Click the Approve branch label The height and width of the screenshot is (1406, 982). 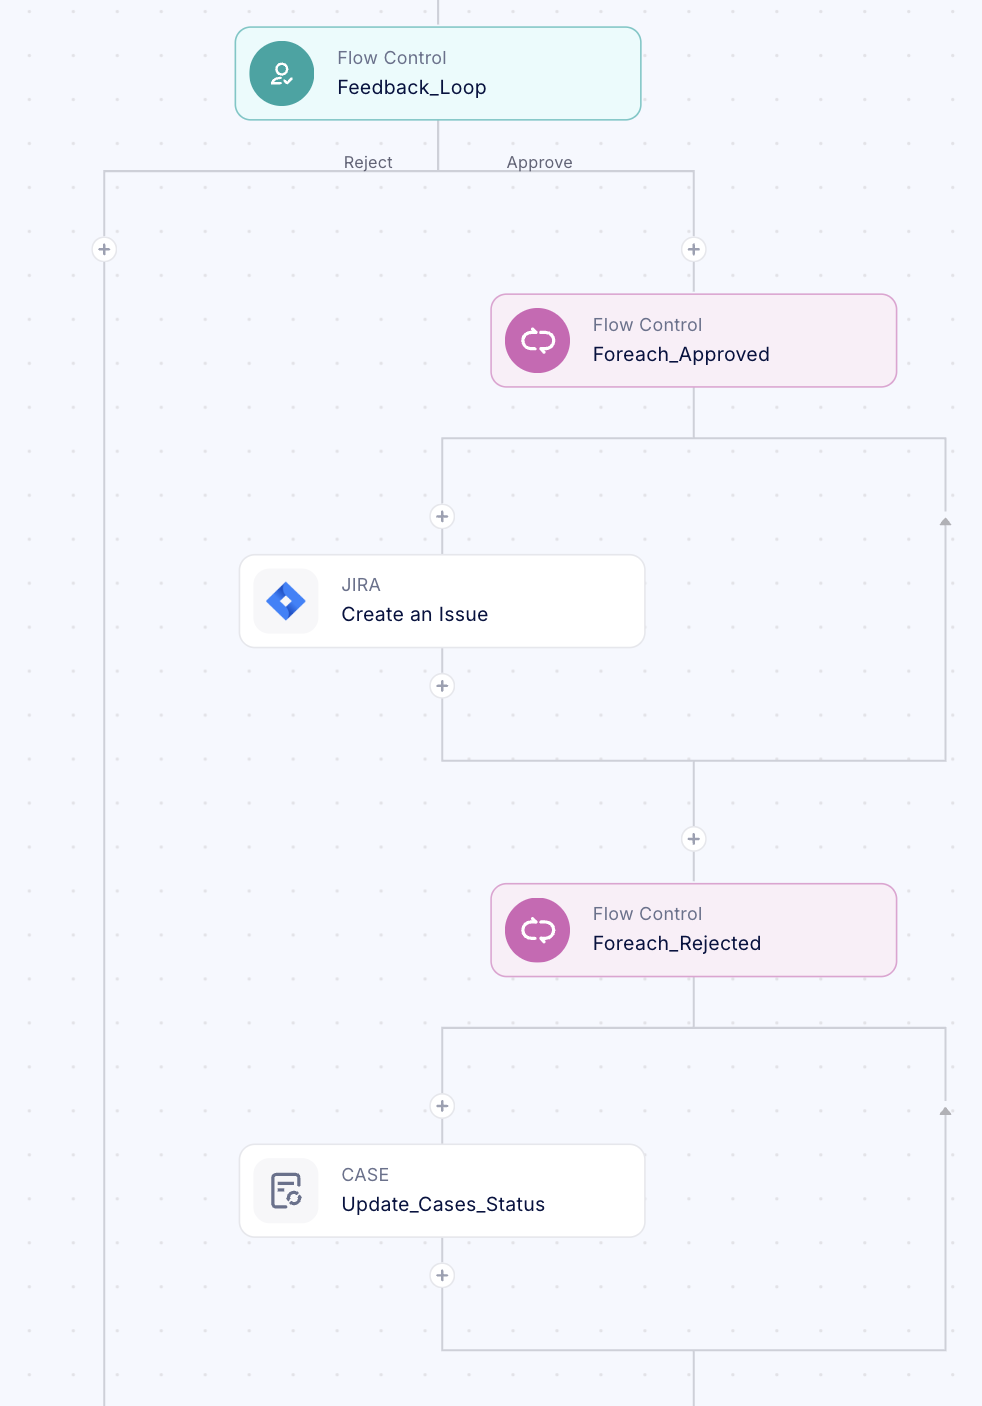point(539,162)
